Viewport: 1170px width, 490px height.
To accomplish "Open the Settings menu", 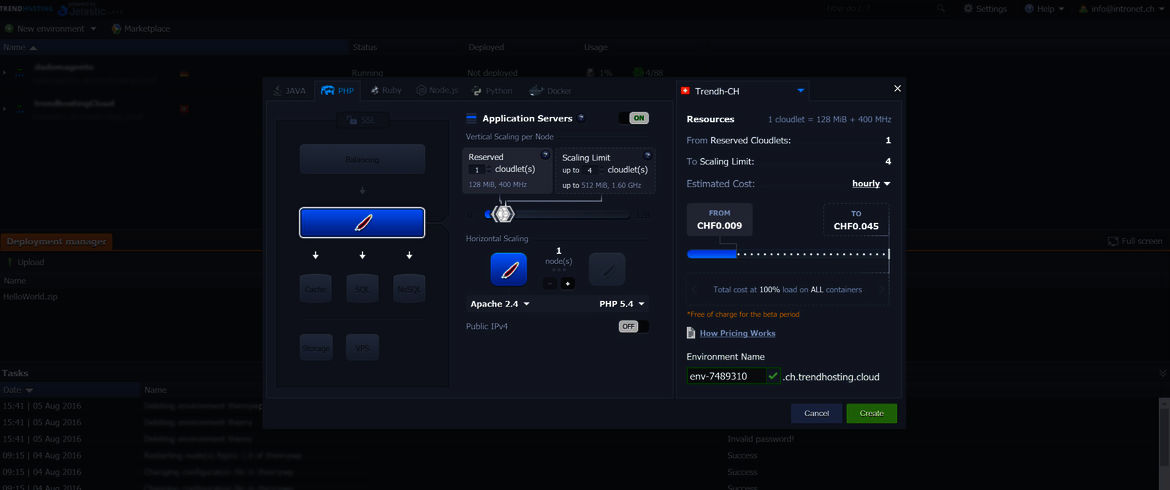I will coord(985,8).
